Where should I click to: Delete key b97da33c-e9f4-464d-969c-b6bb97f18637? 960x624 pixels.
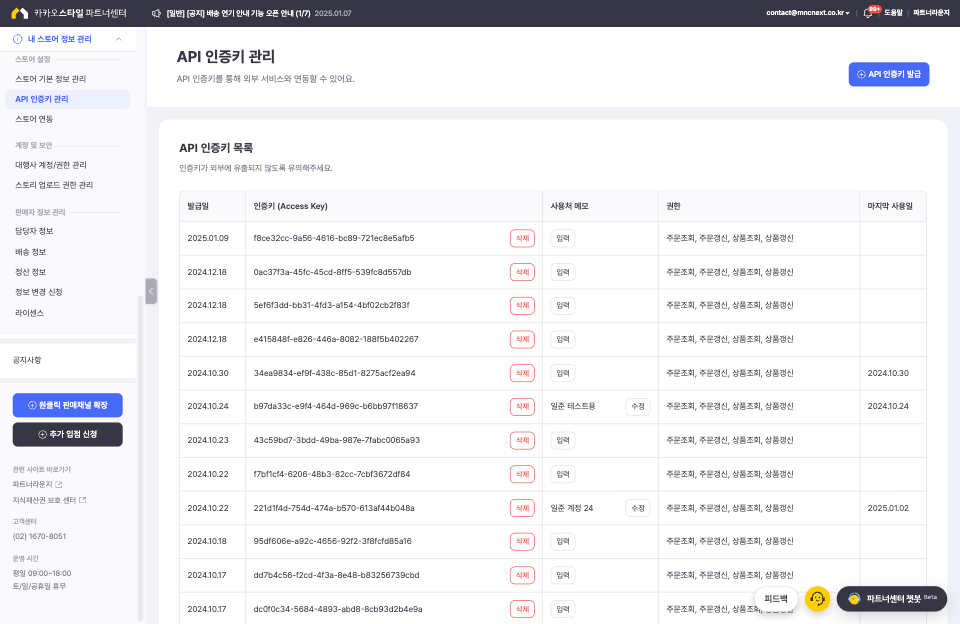point(522,406)
